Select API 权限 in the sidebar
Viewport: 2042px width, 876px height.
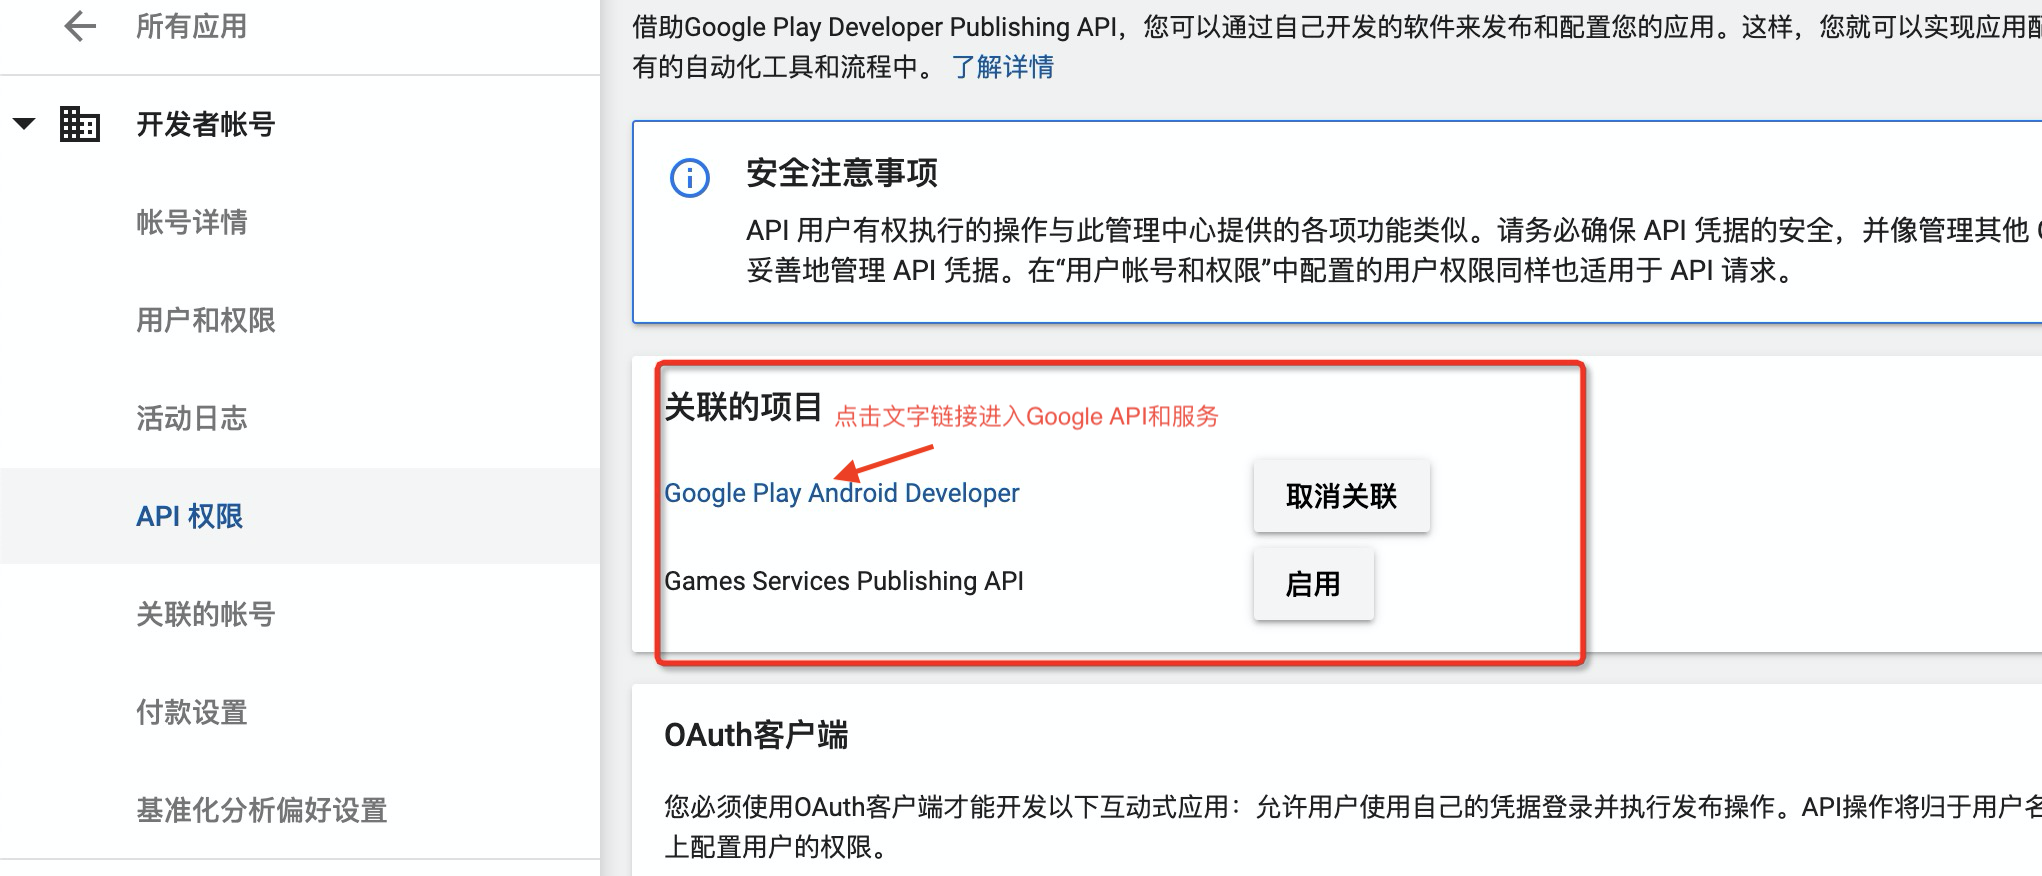[189, 516]
